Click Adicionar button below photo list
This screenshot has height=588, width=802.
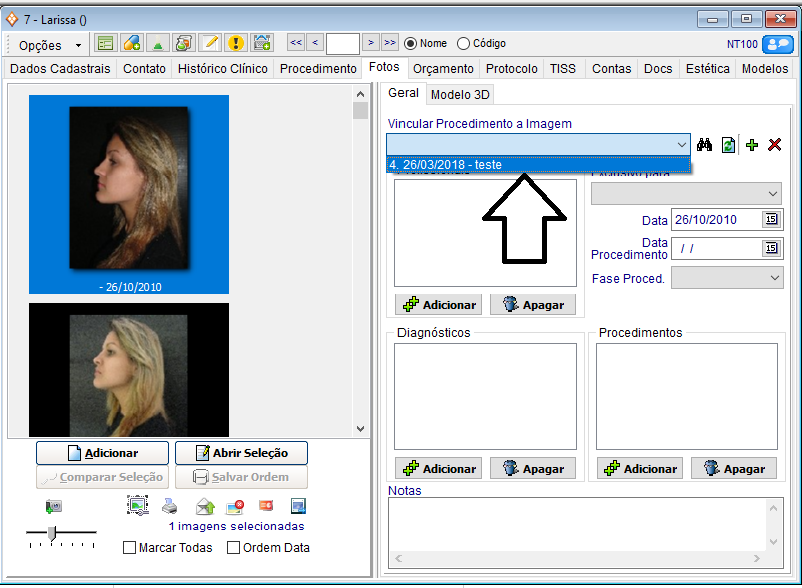102,453
